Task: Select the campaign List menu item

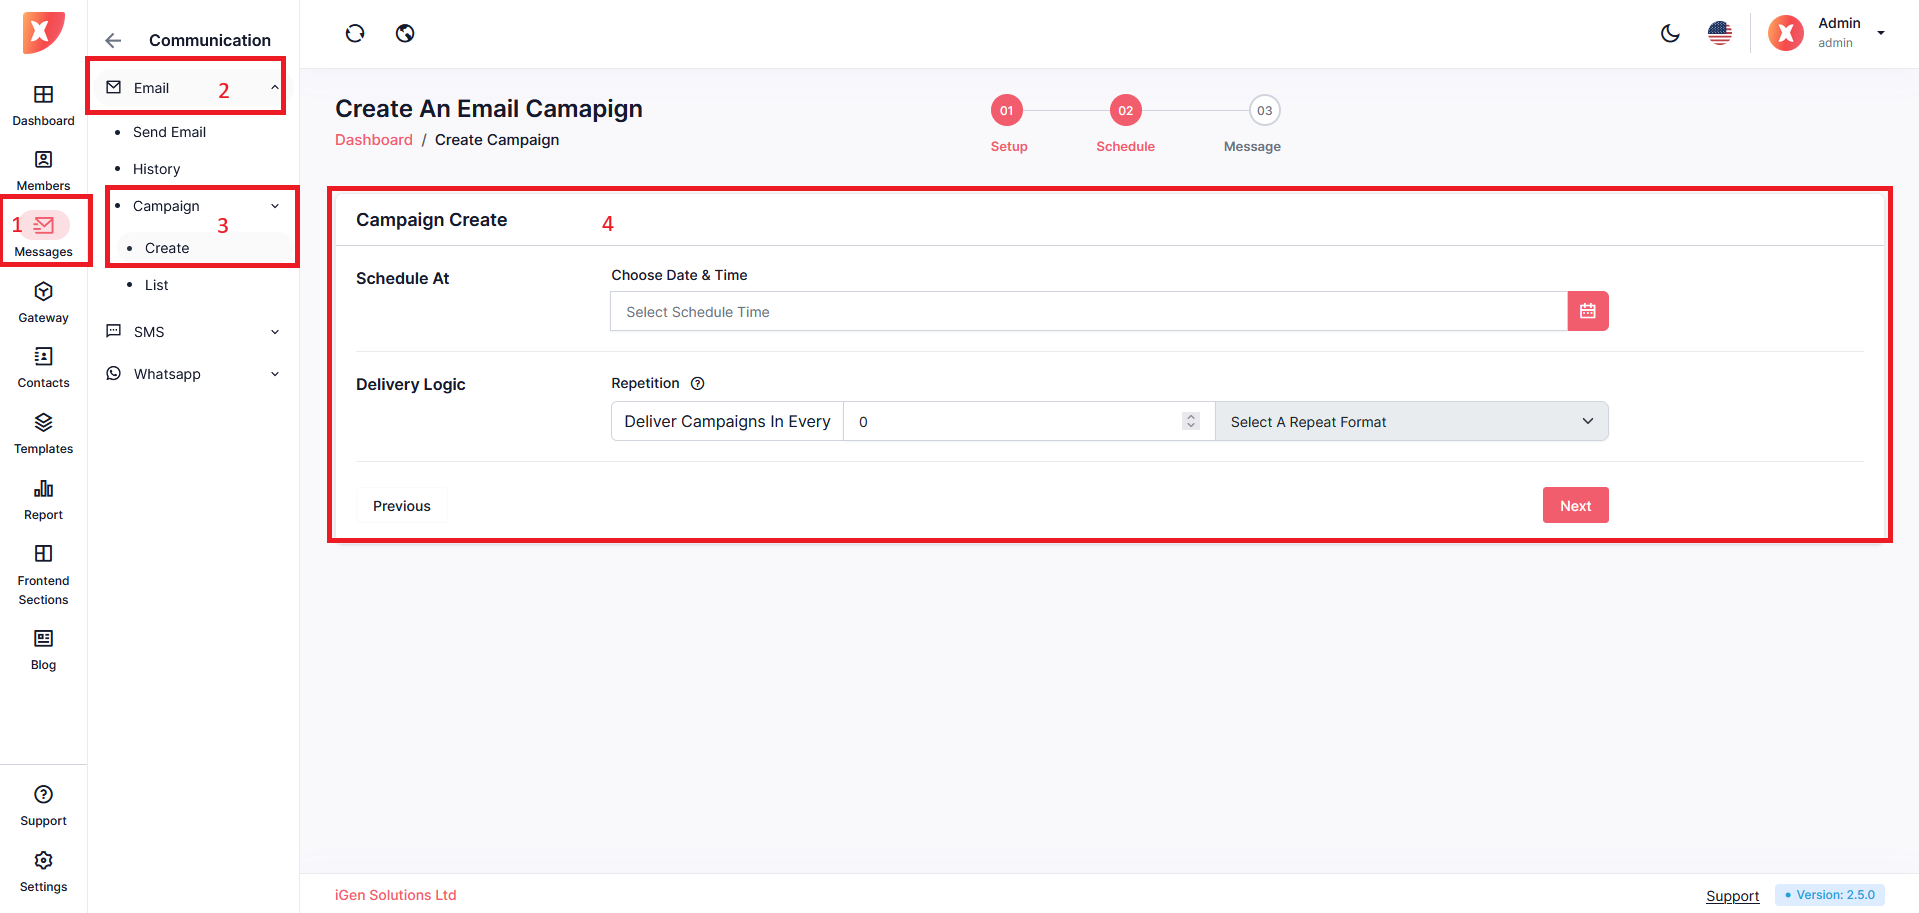Action: (x=156, y=285)
